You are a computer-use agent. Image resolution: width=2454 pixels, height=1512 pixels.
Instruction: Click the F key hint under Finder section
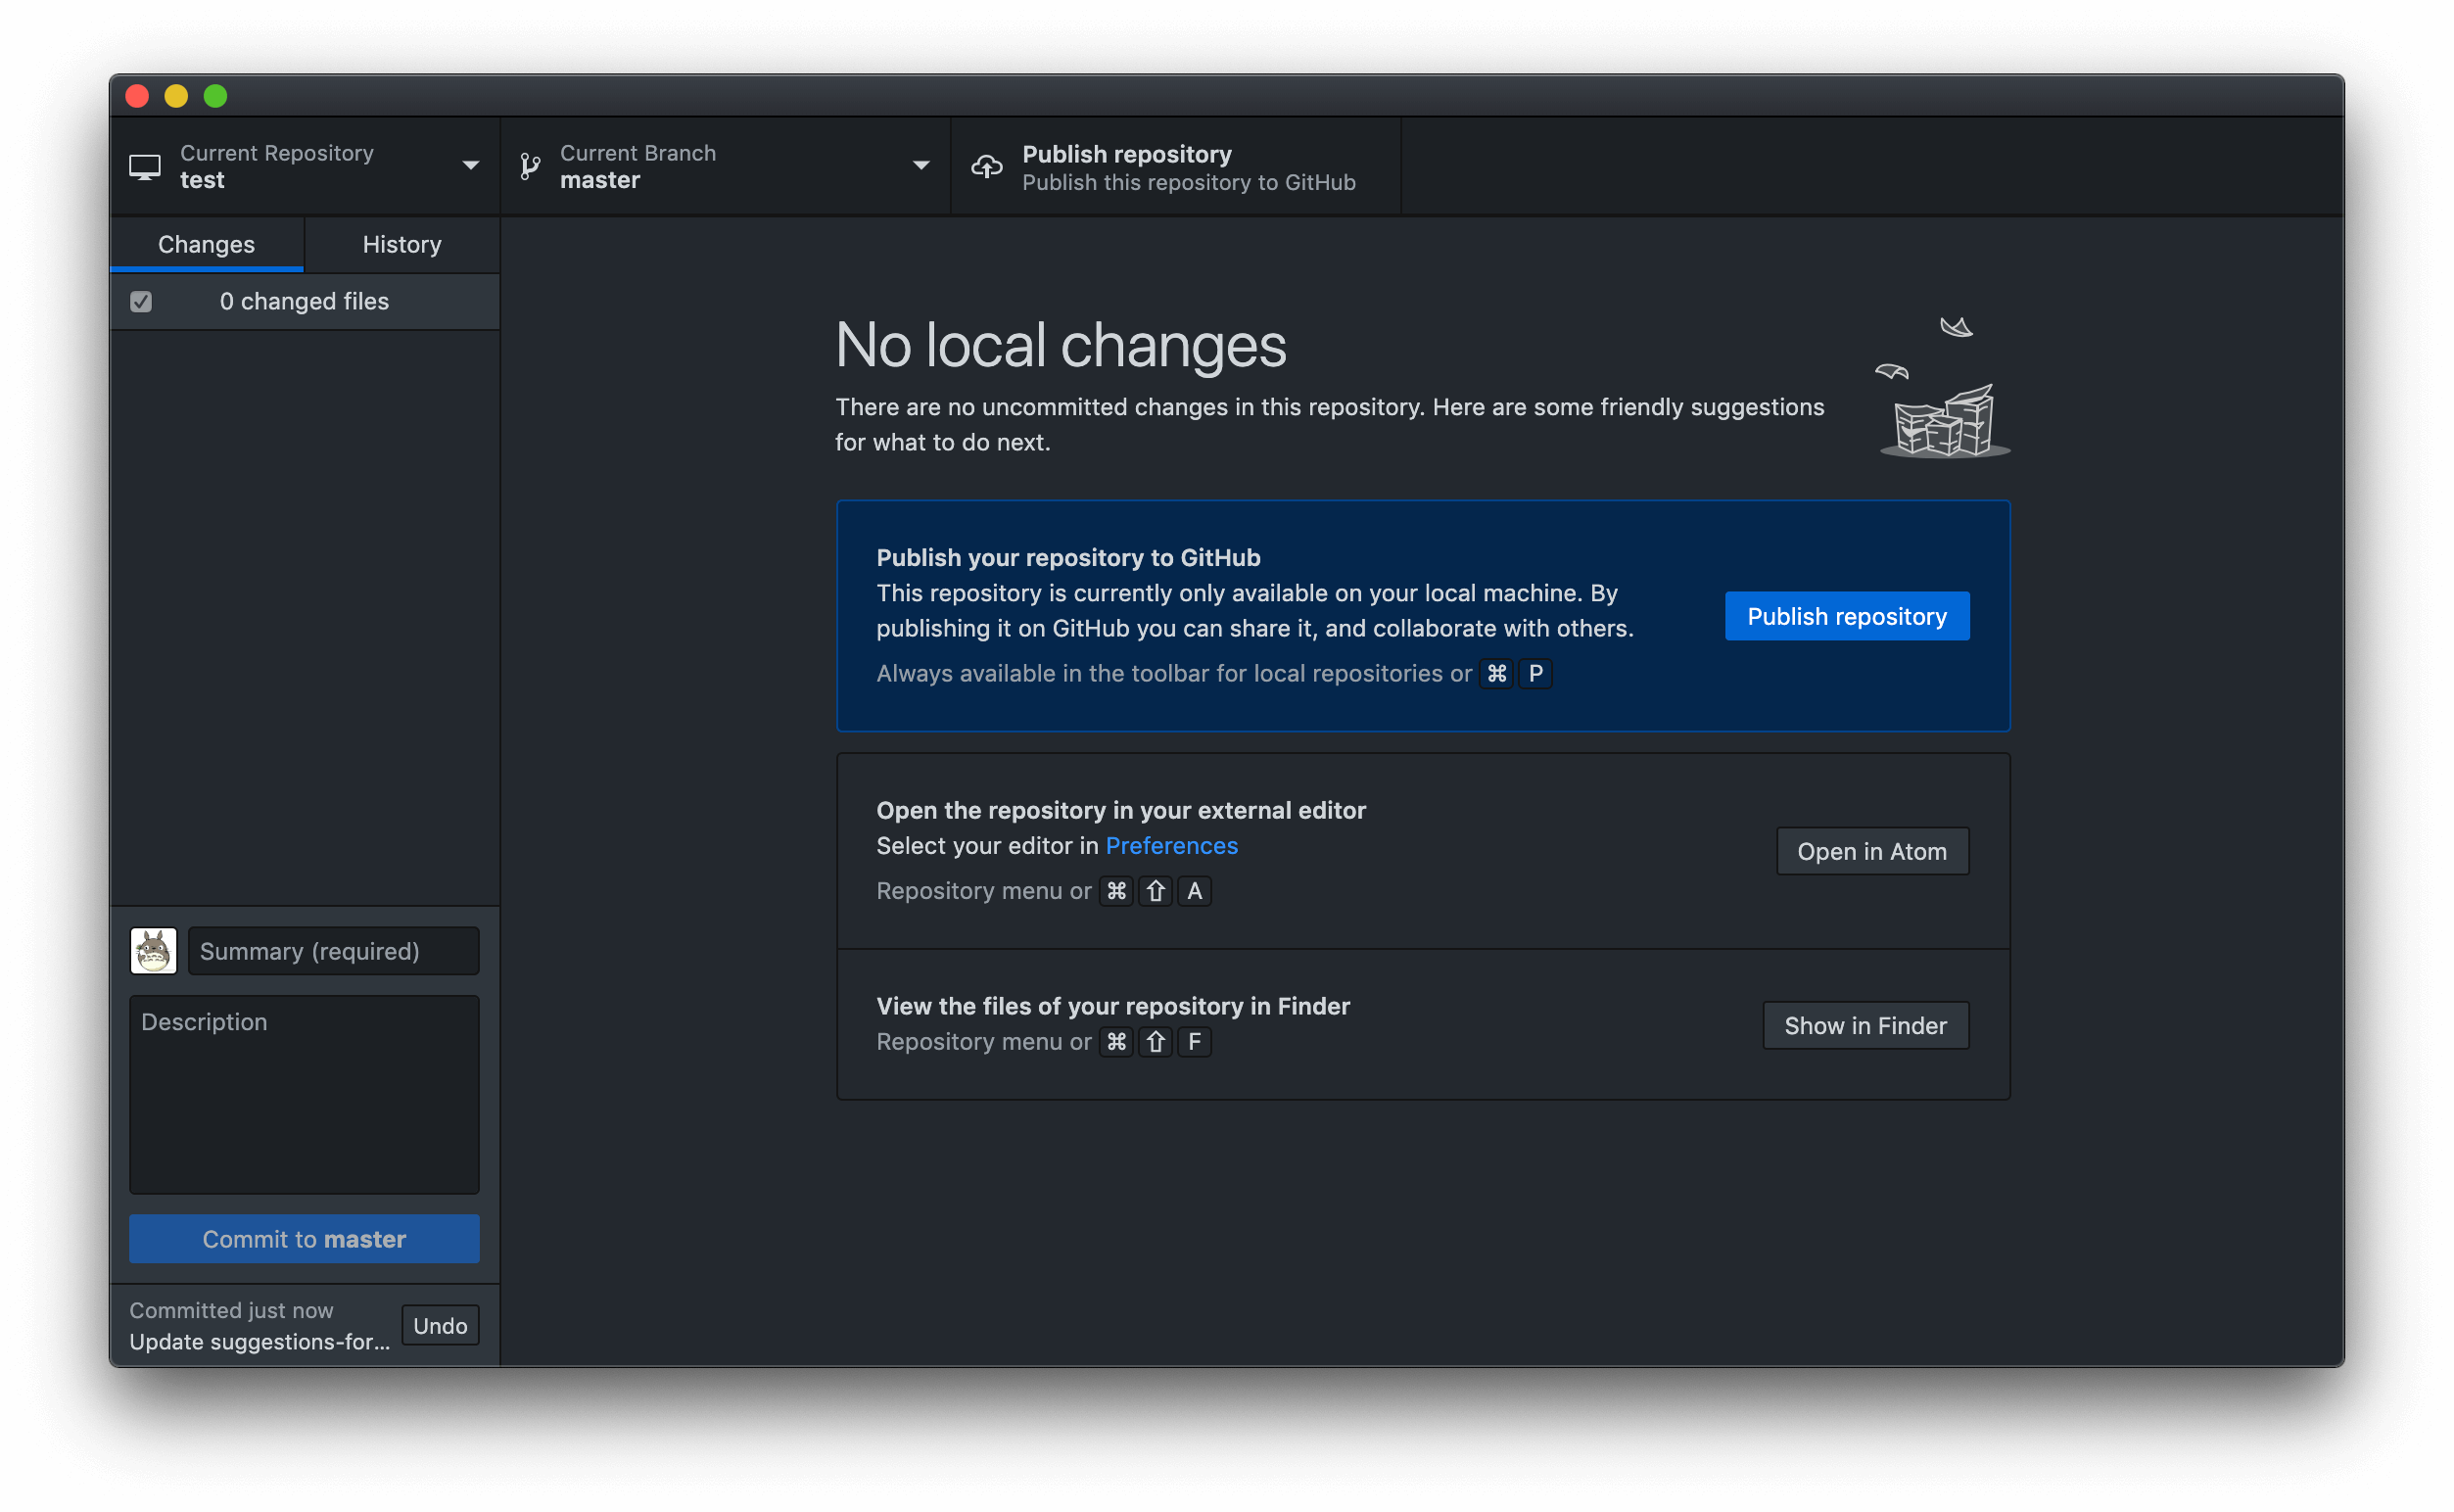[x=1194, y=1041]
